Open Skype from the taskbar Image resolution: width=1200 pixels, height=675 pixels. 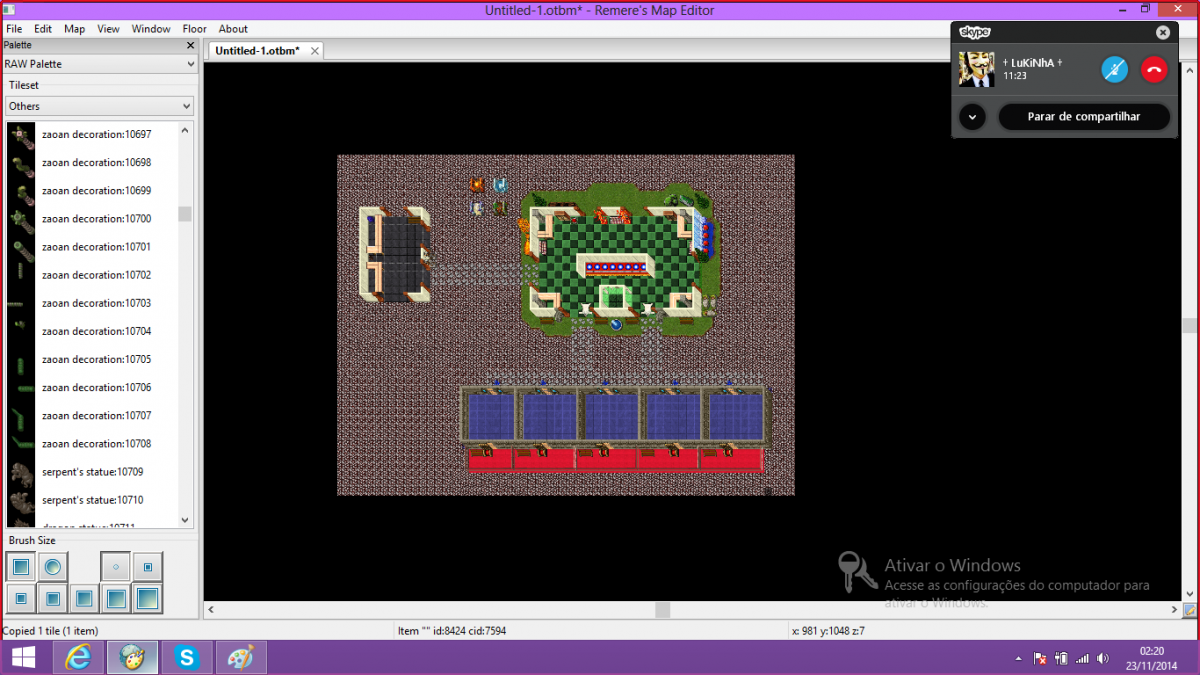187,657
